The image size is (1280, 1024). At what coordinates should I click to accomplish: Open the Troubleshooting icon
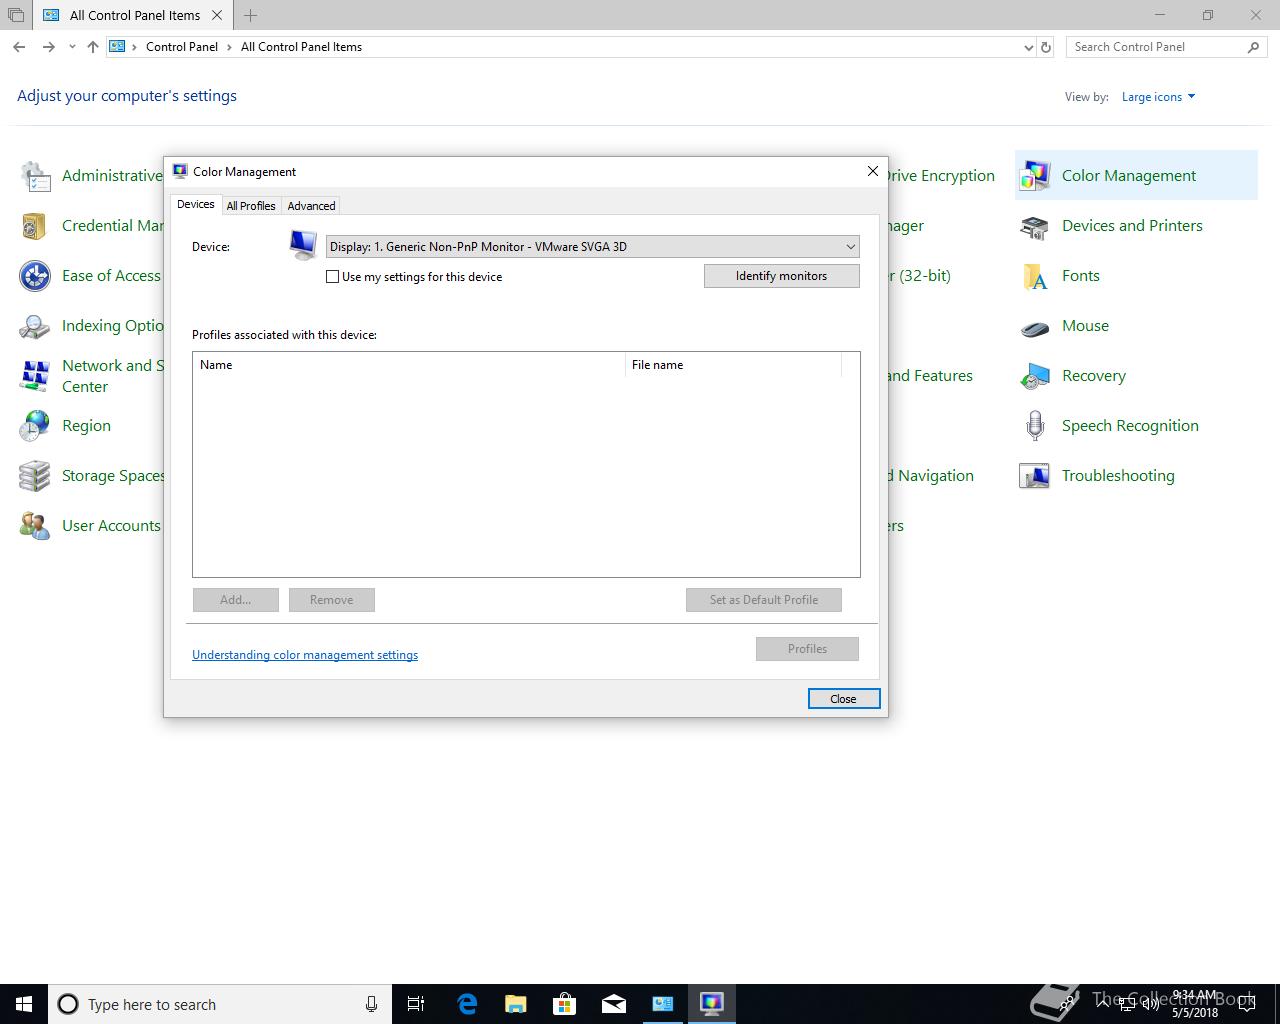tap(1034, 476)
